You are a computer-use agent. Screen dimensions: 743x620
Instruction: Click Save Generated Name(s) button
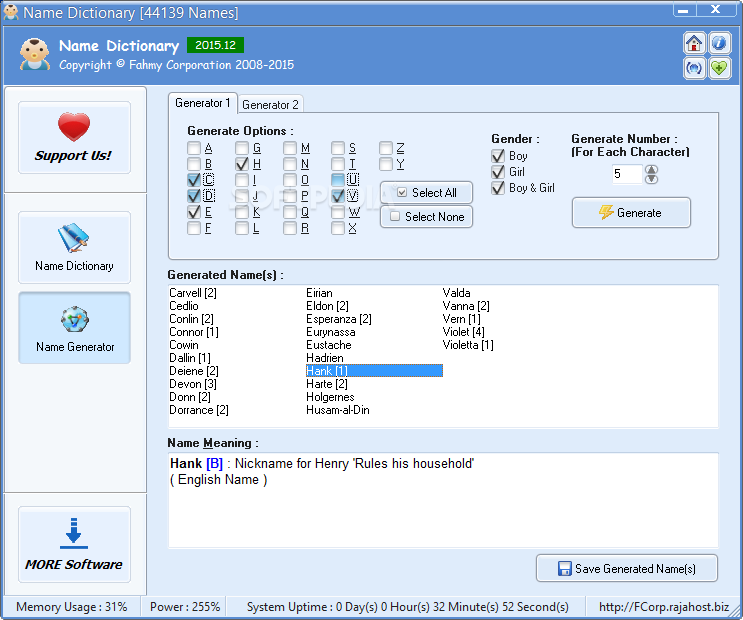[626, 568]
